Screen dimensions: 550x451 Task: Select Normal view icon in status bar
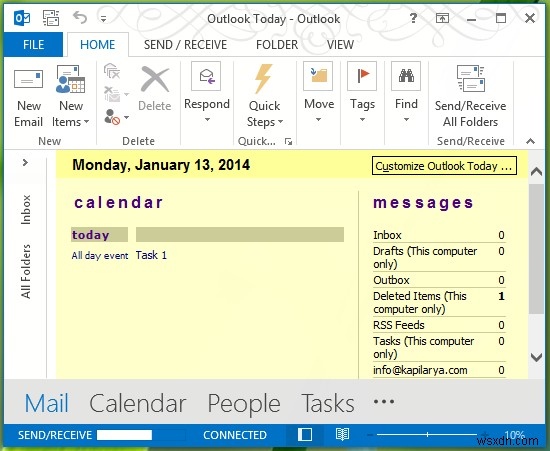[305, 435]
